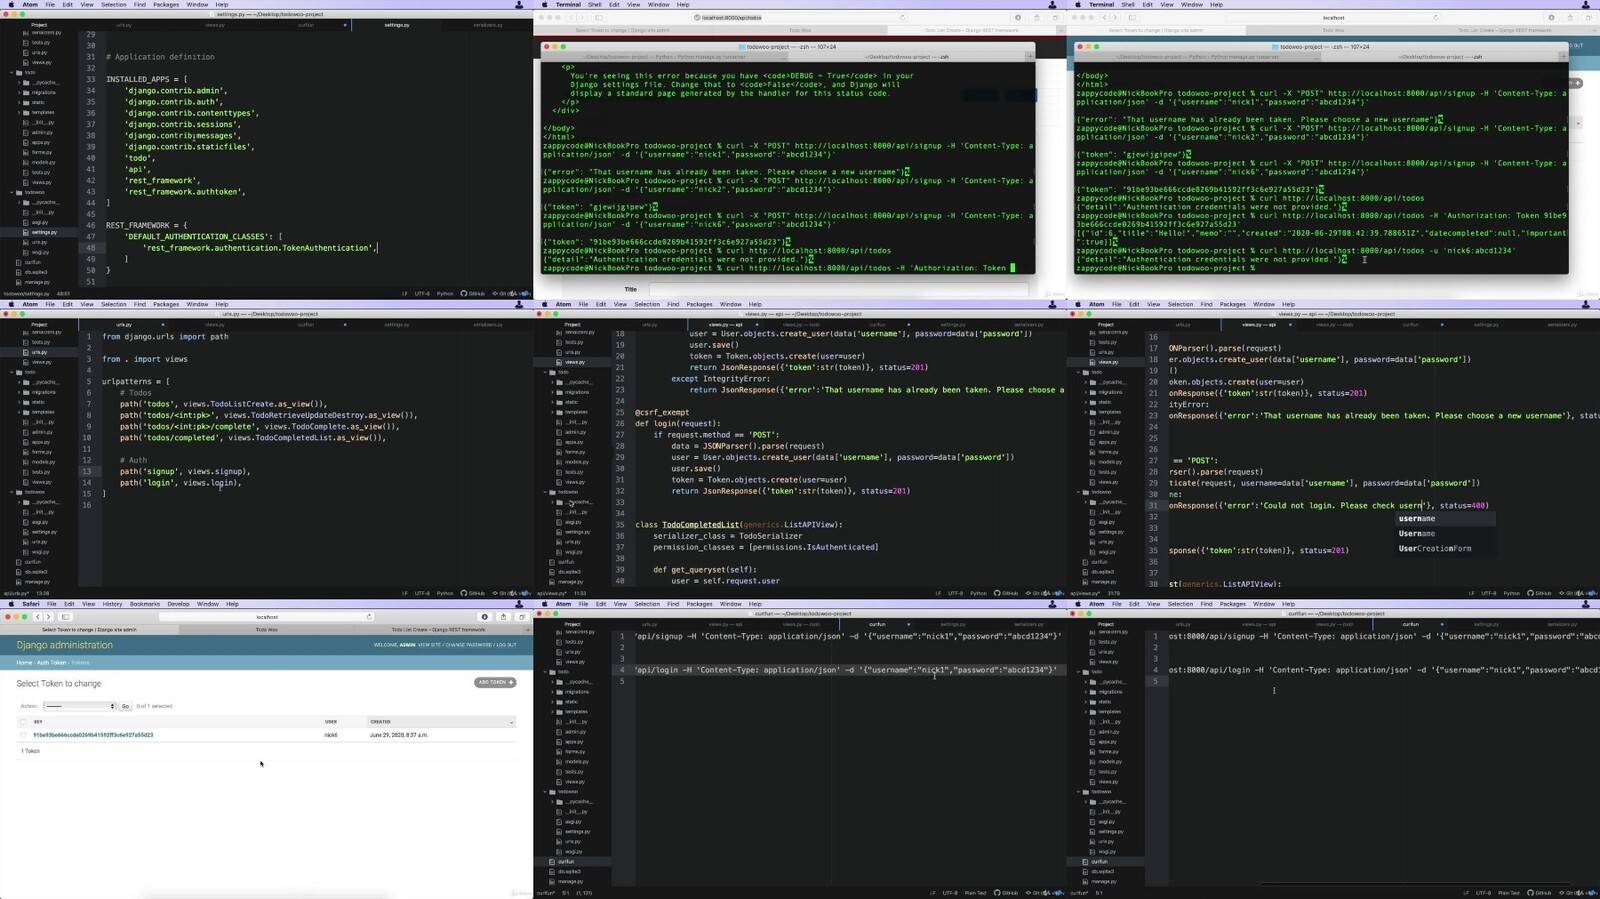The image size is (1600, 899).
Task: Click the migrations folder icon in settings.py window tree
Action: (27, 92)
